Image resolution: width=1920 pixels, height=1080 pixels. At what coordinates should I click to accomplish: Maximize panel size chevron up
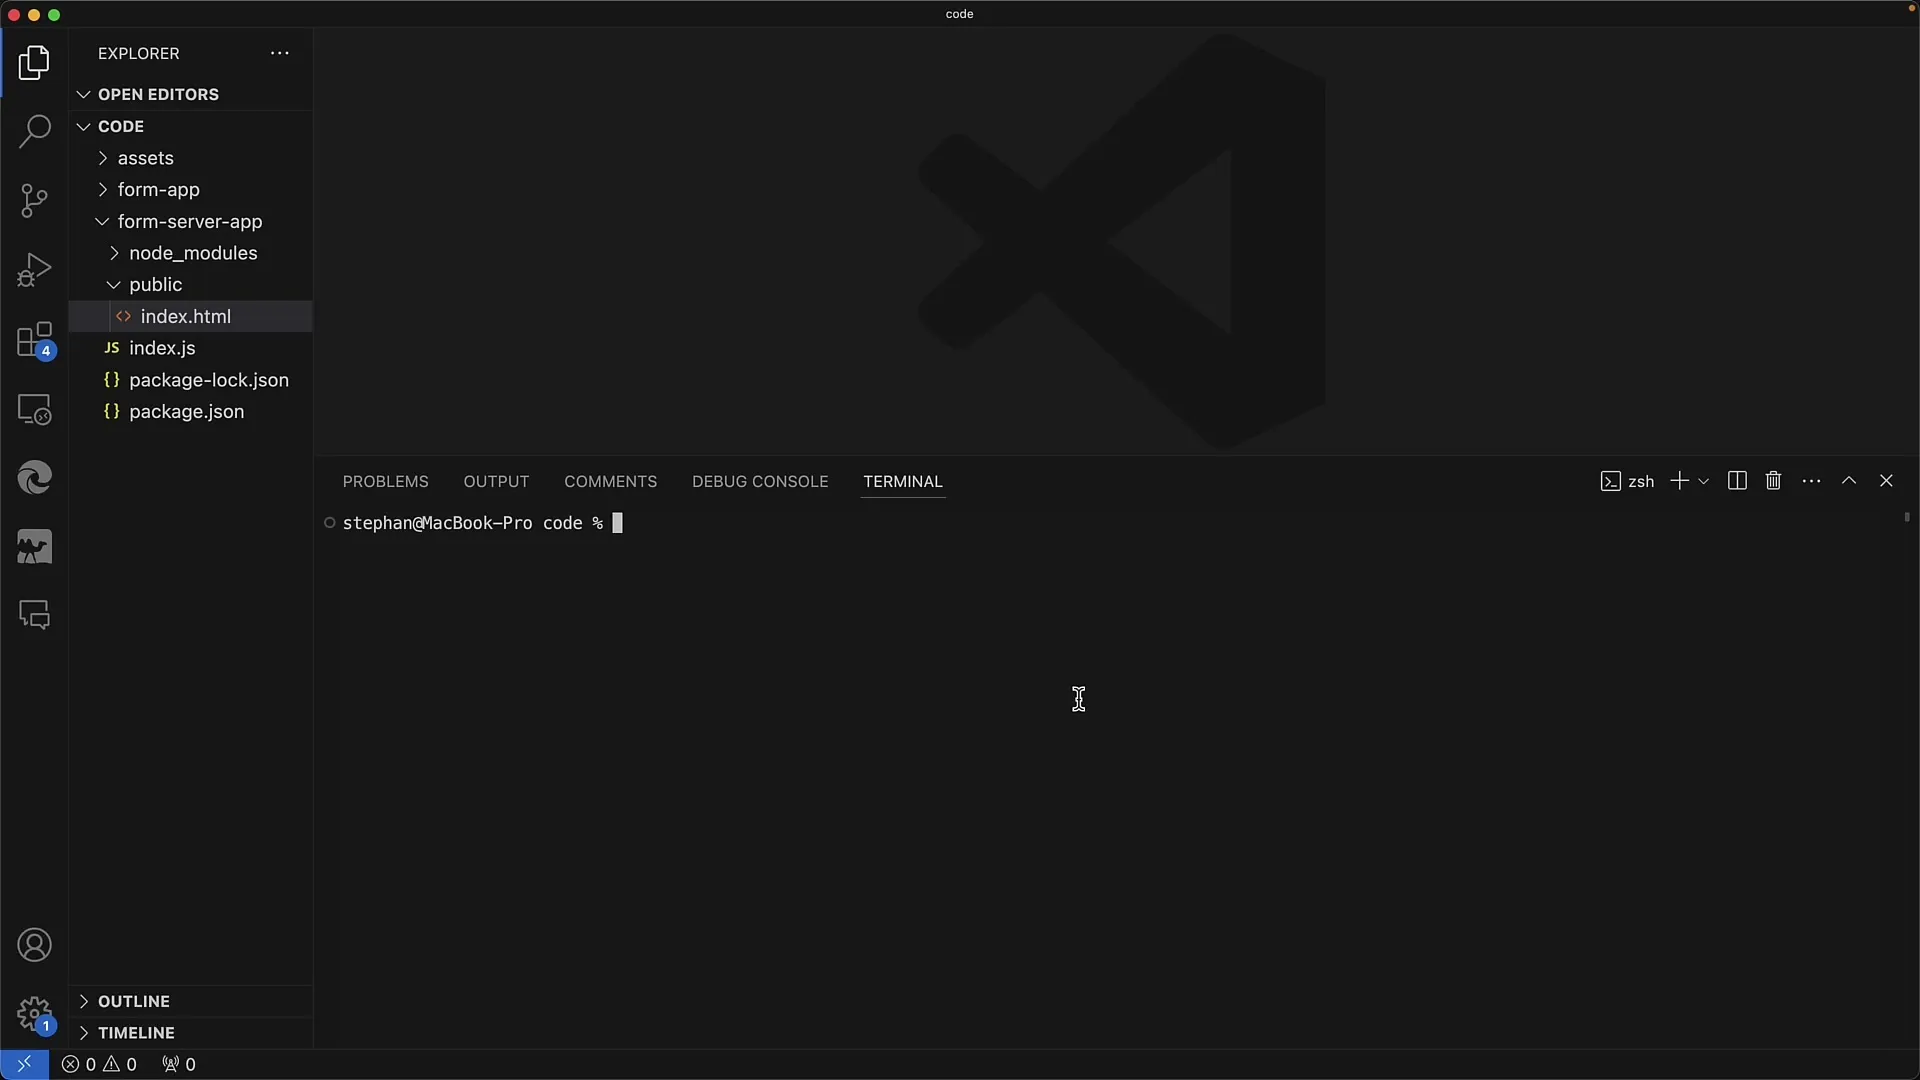pyautogui.click(x=1849, y=481)
